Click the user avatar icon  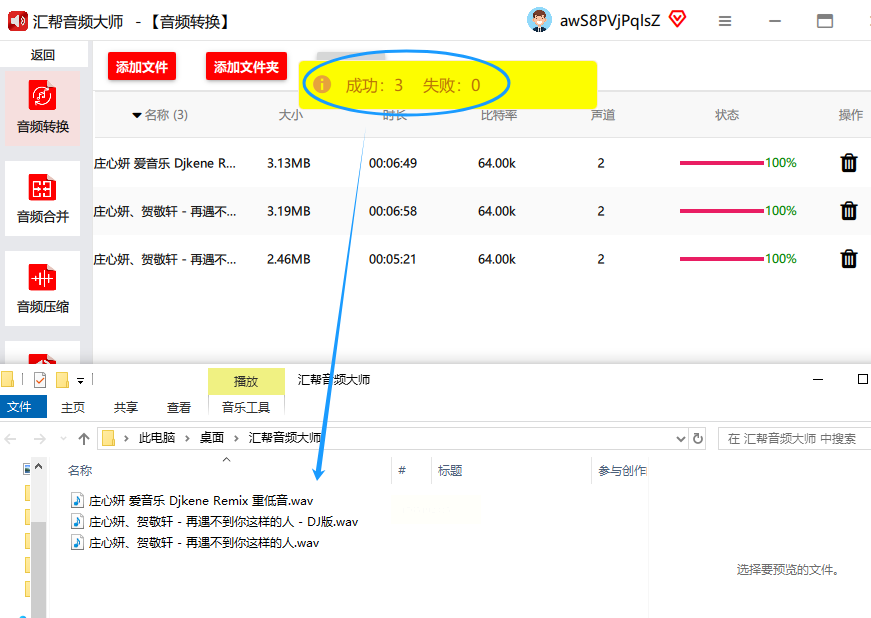point(539,21)
